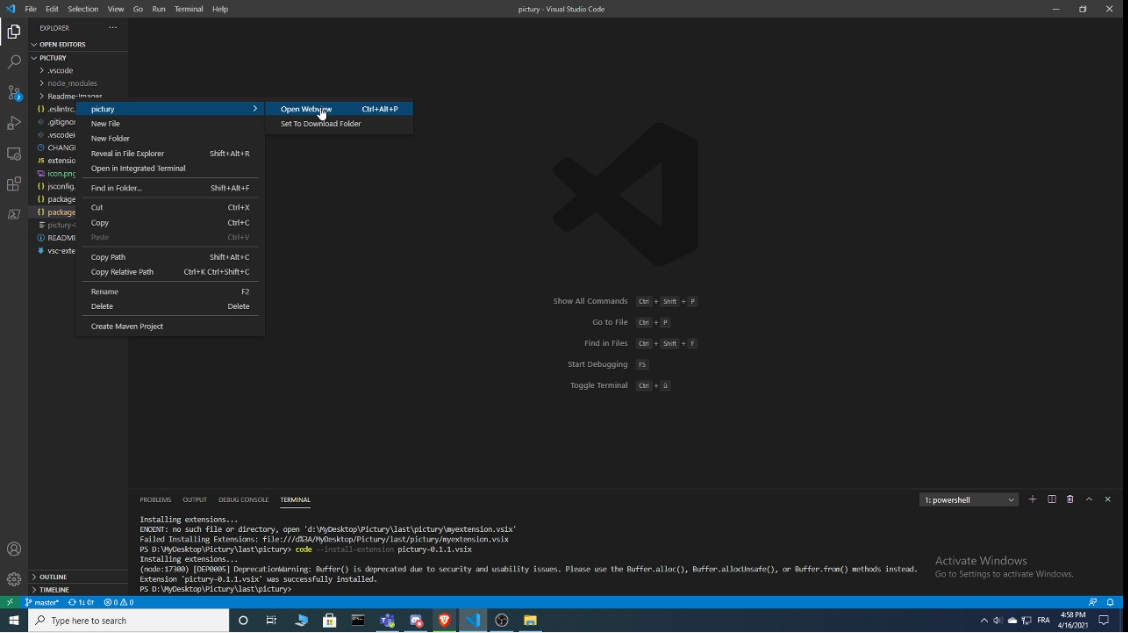Image resolution: width=1128 pixels, height=633 pixels.
Task: Open the Windows Start menu
Action: (x=14, y=620)
